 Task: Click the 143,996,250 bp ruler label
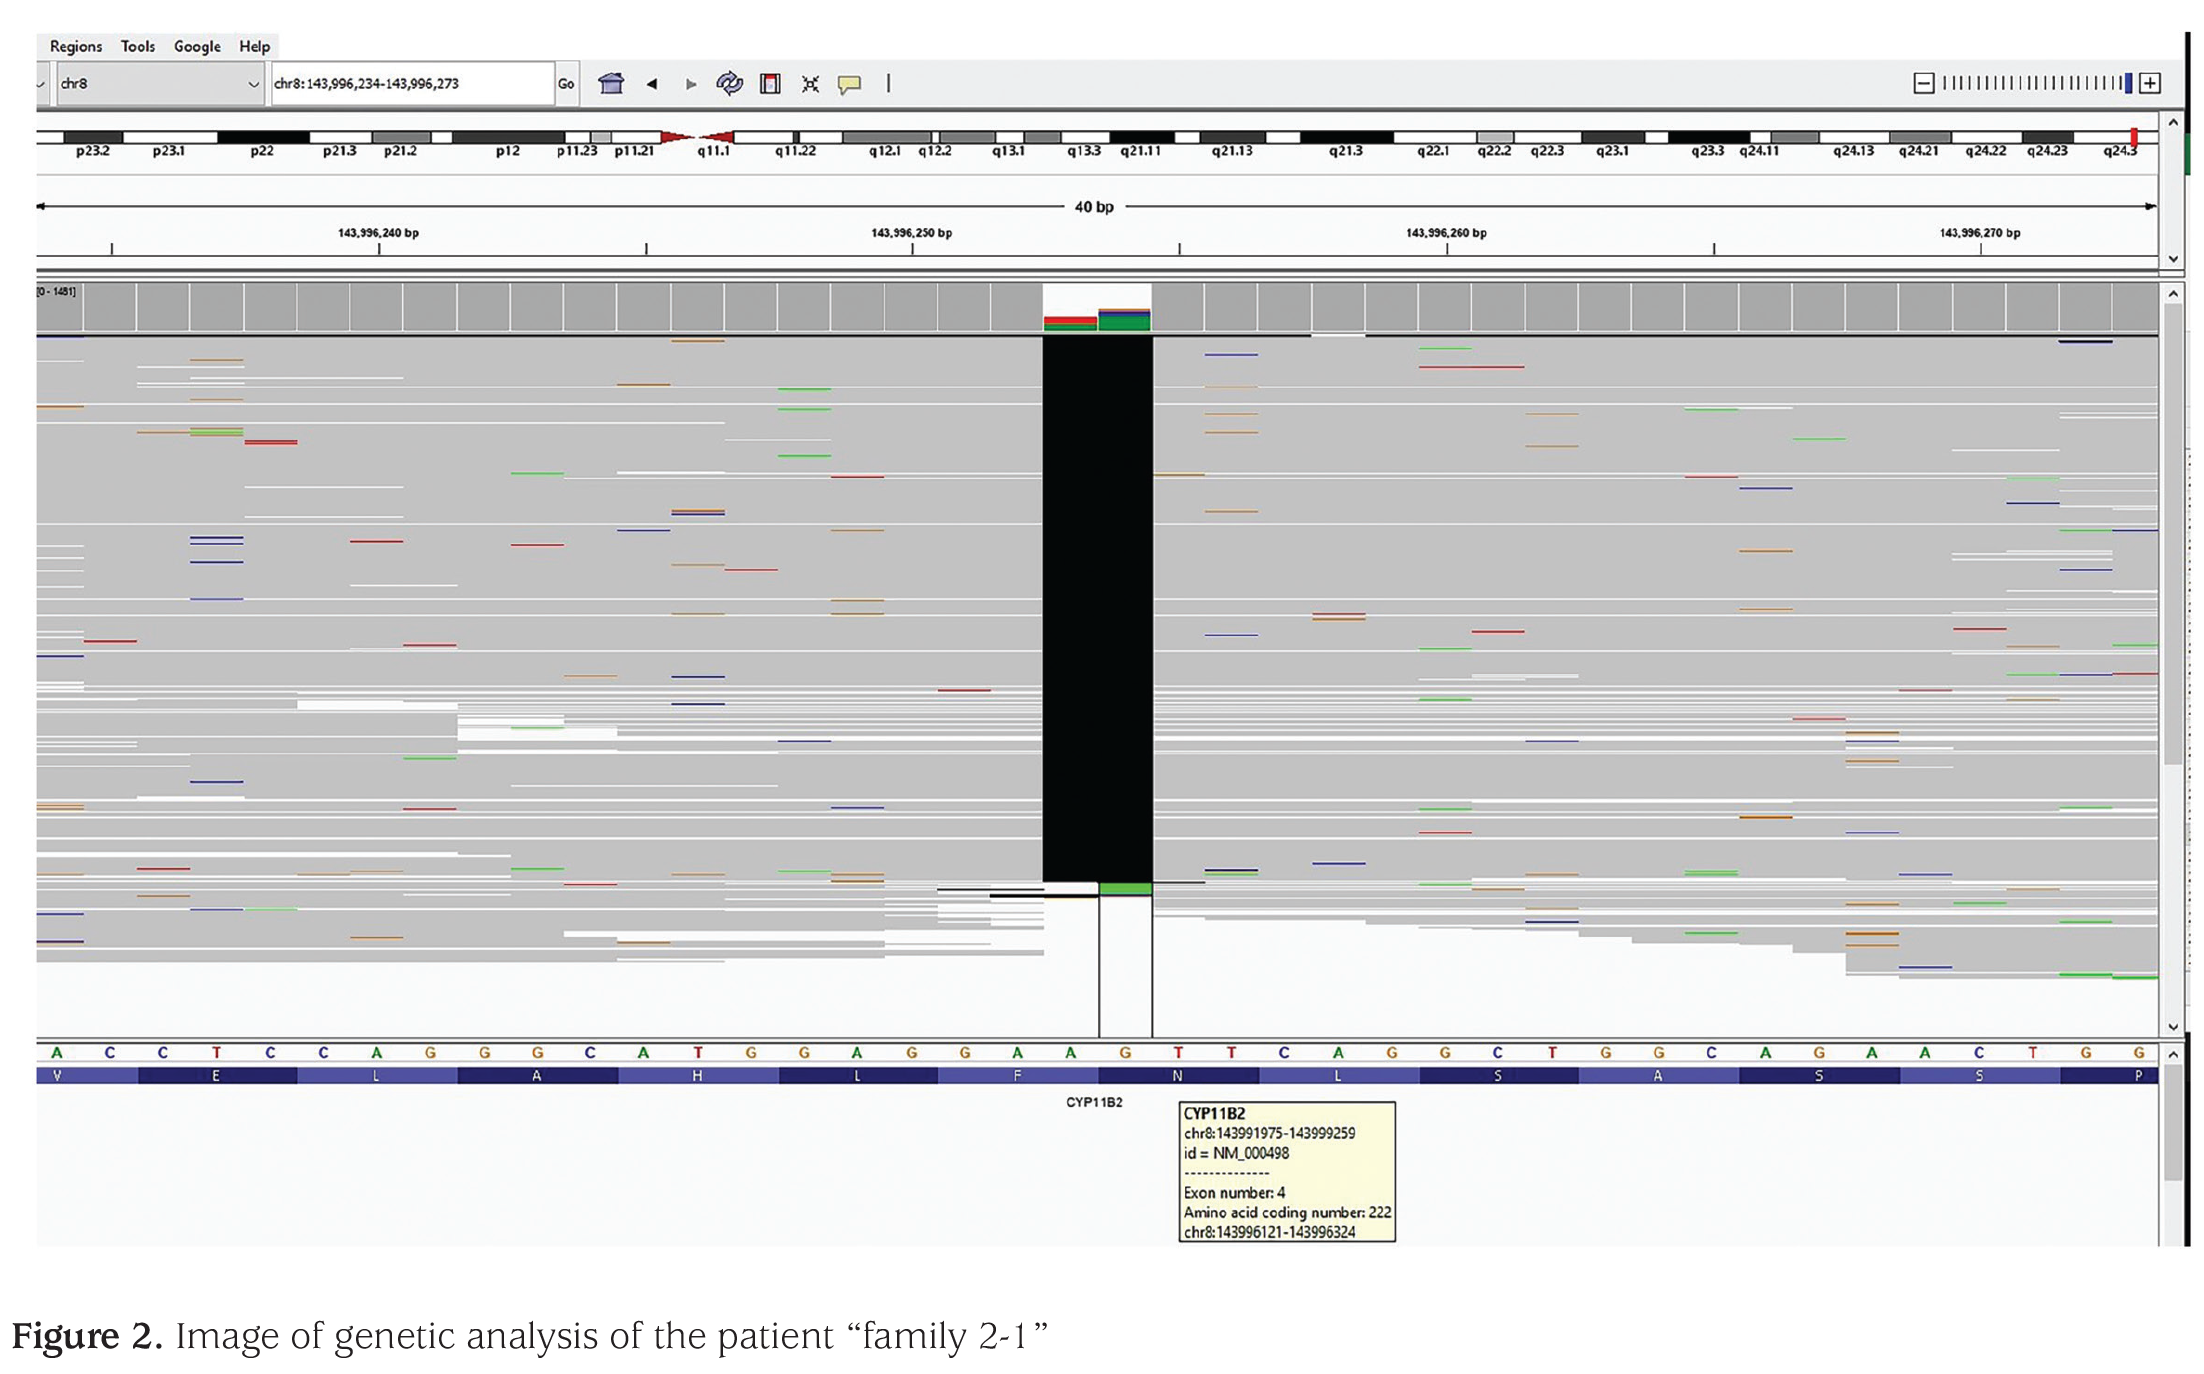pos(911,233)
